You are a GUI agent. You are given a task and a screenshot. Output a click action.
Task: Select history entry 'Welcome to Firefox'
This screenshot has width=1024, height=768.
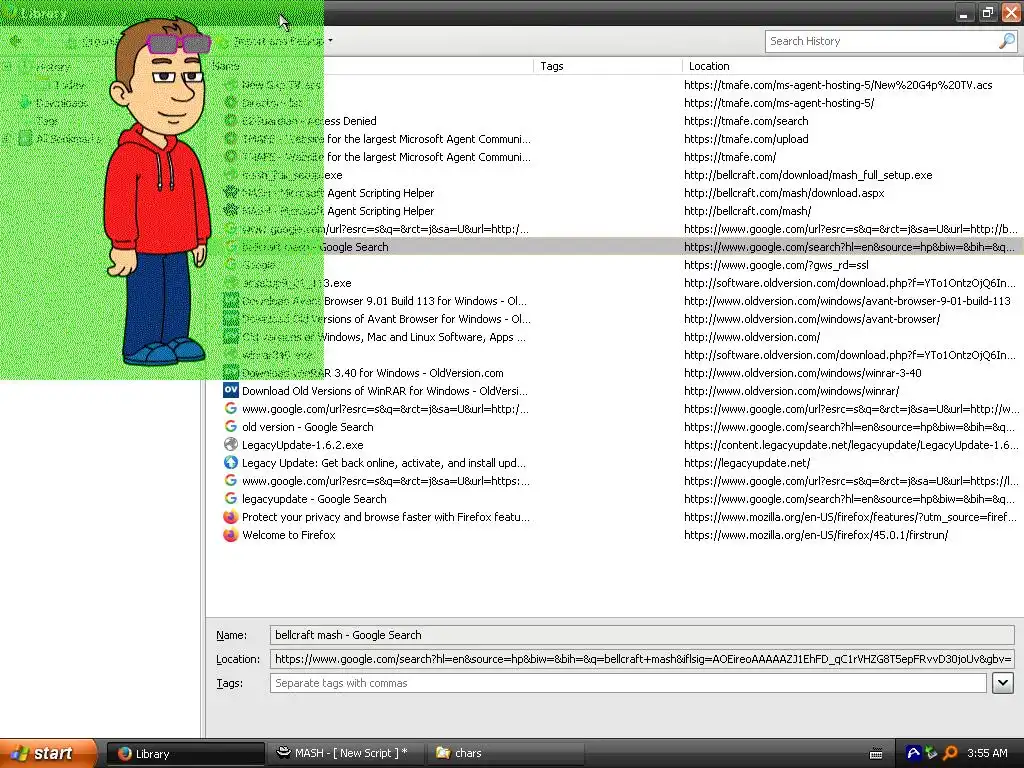pos(289,535)
